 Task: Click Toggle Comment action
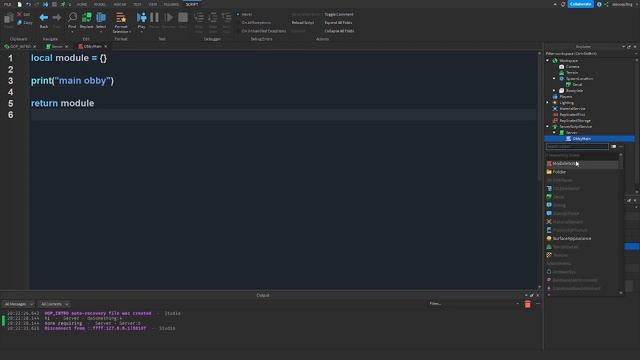pyautogui.click(x=339, y=14)
